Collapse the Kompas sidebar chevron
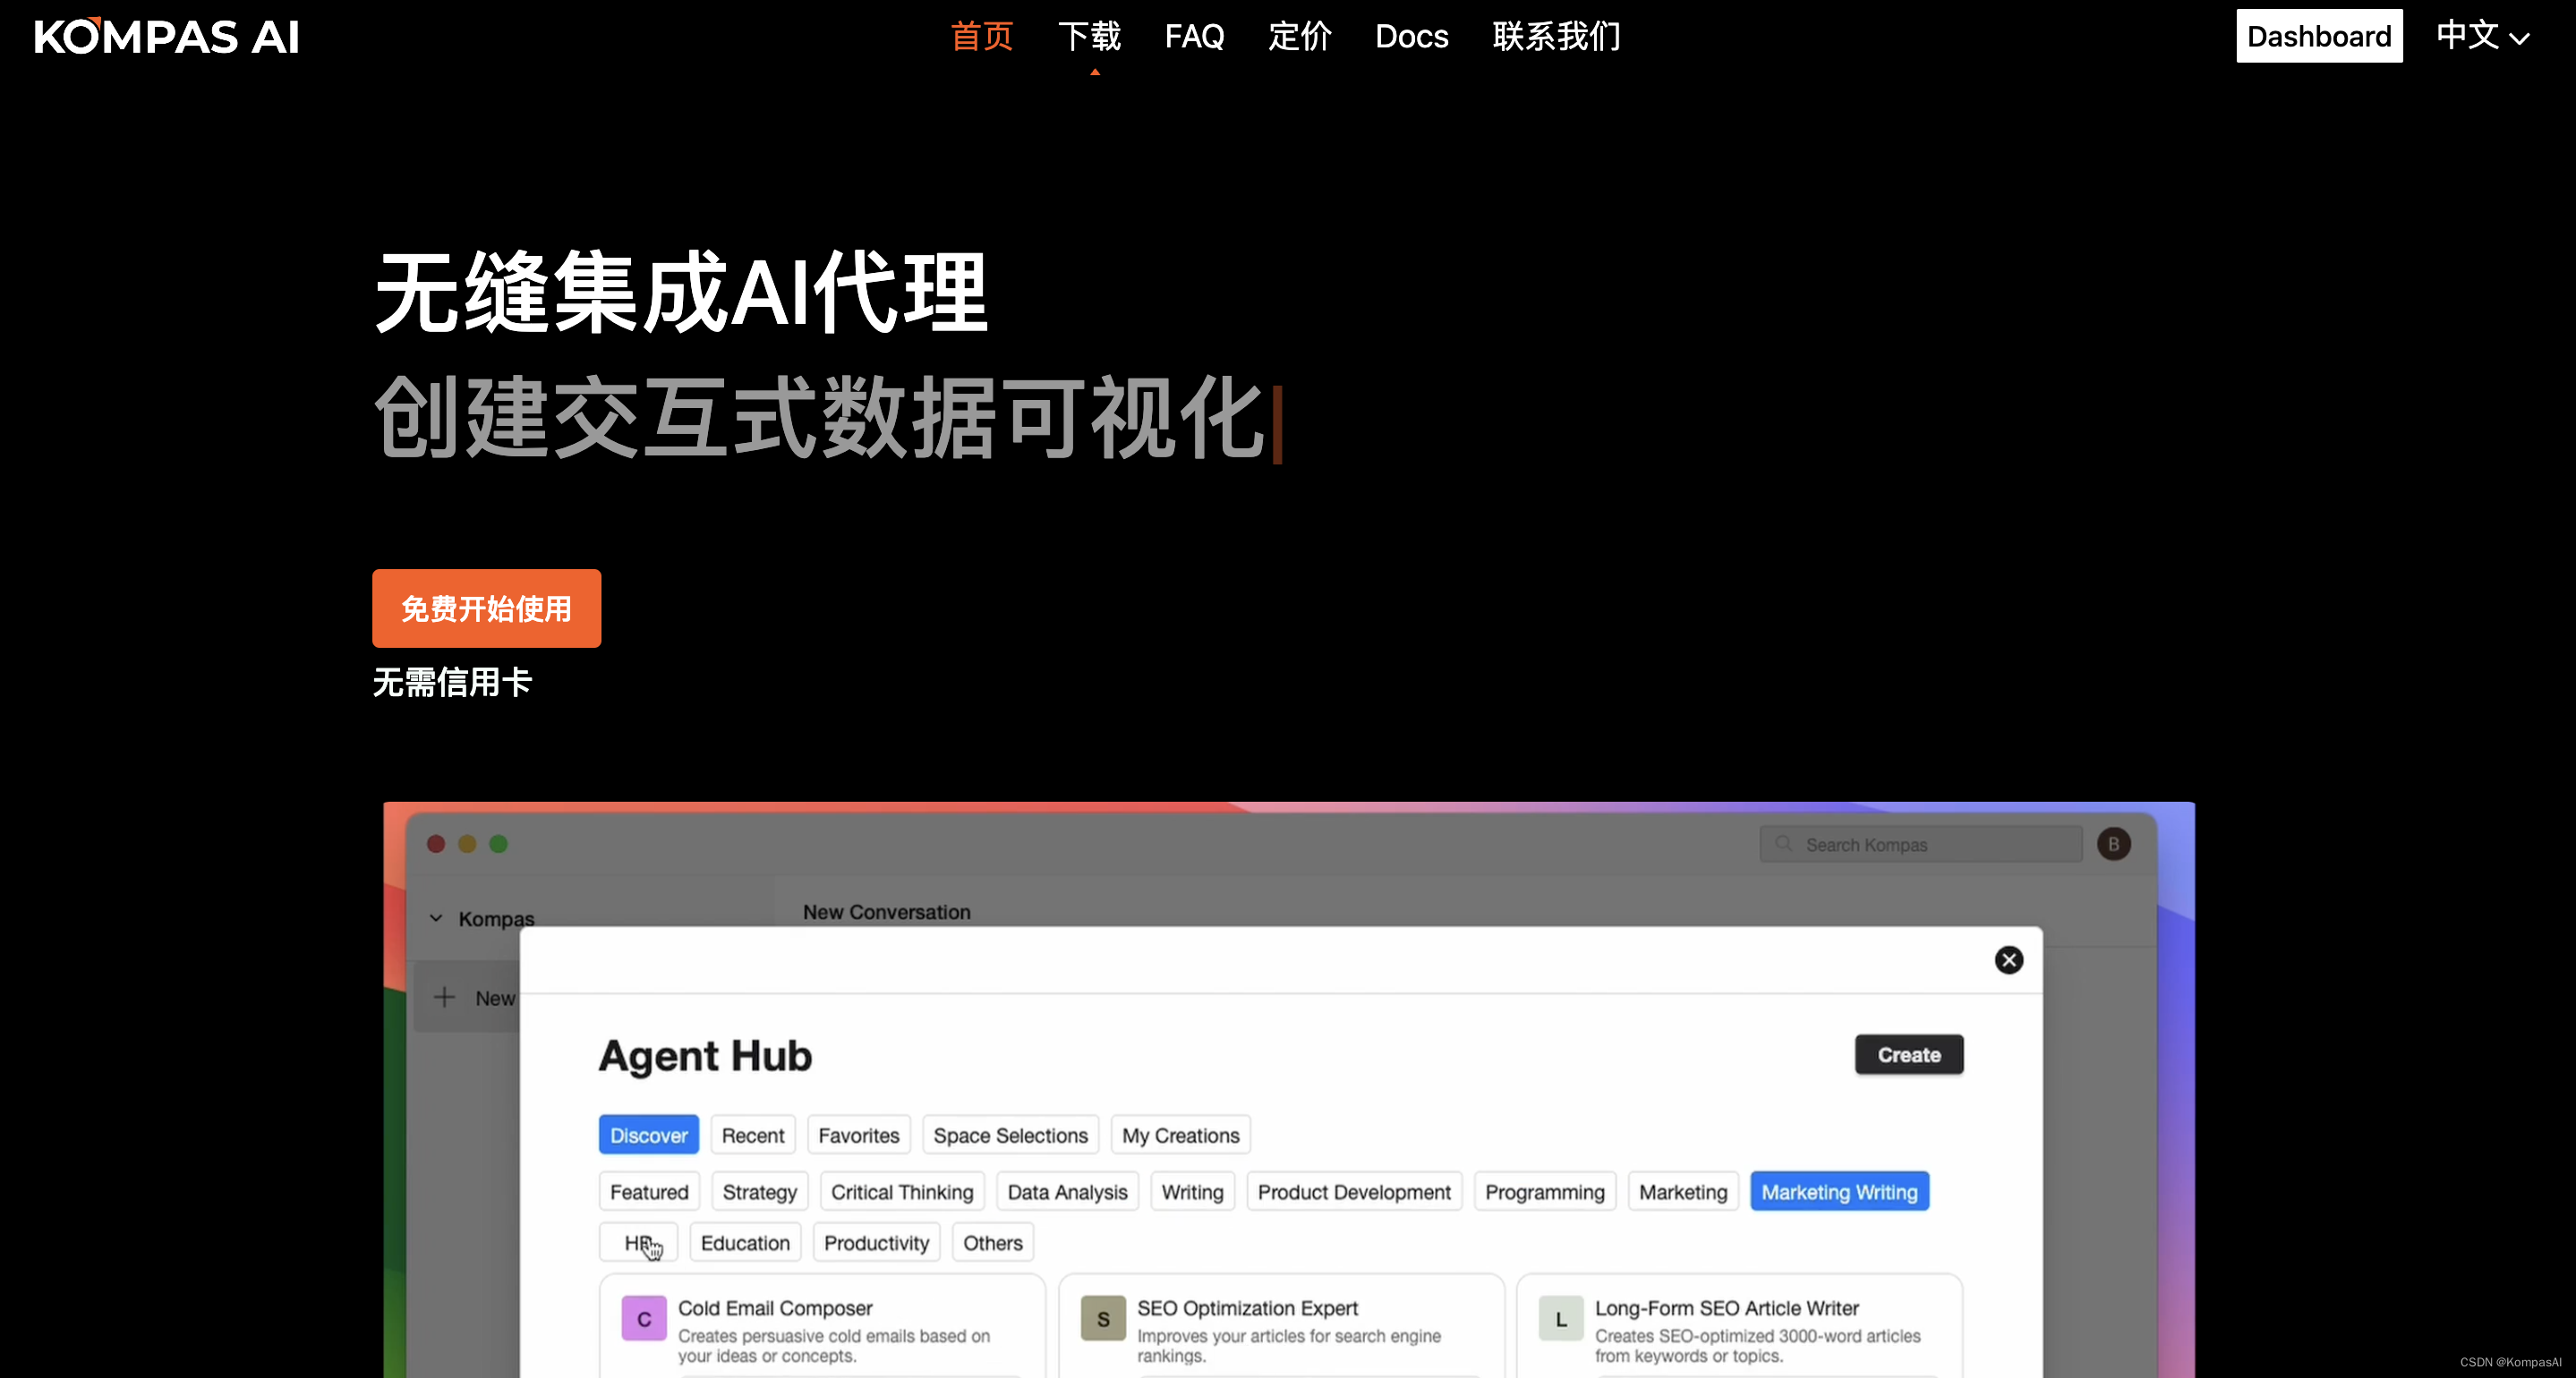The height and width of the screenshot is (1378, 2576). [x=436, y=918]
